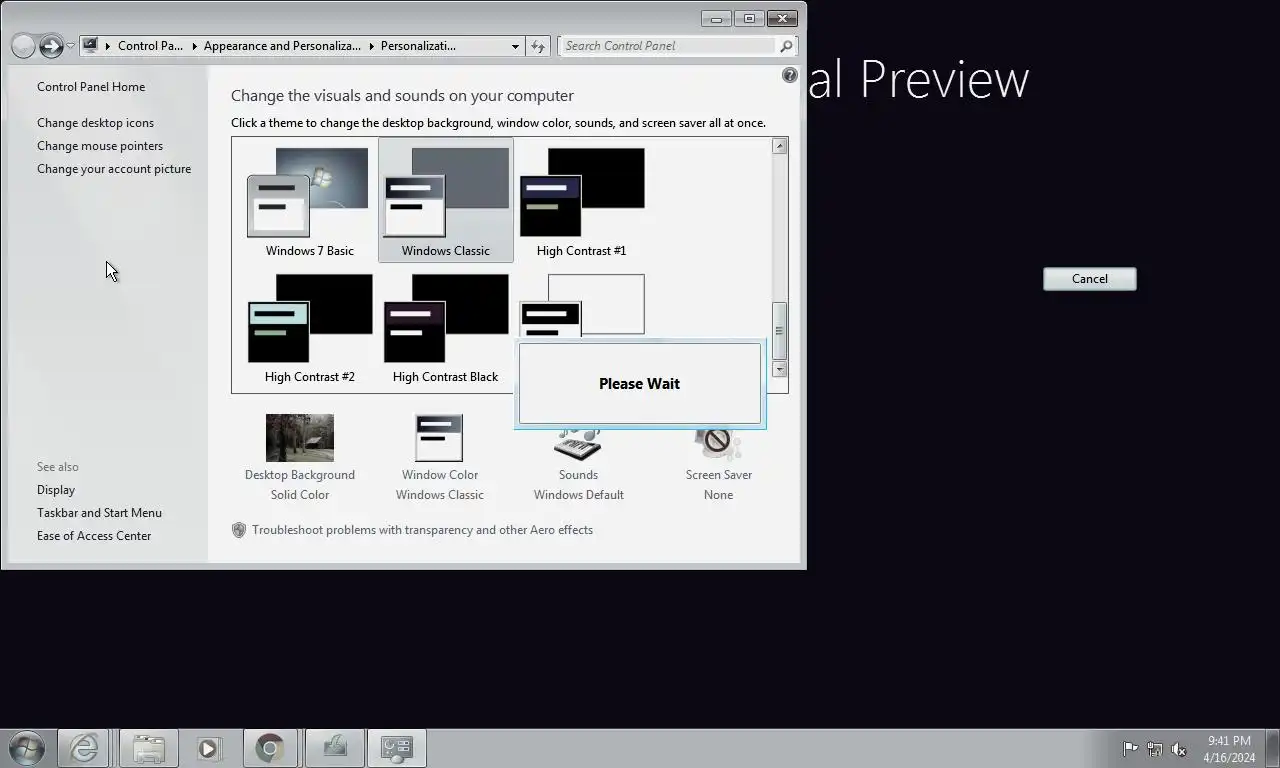The width and height of the screenshot is (1280, 768).
Task: Open the Control Panel taskbar button
Action: coord(397,747)
